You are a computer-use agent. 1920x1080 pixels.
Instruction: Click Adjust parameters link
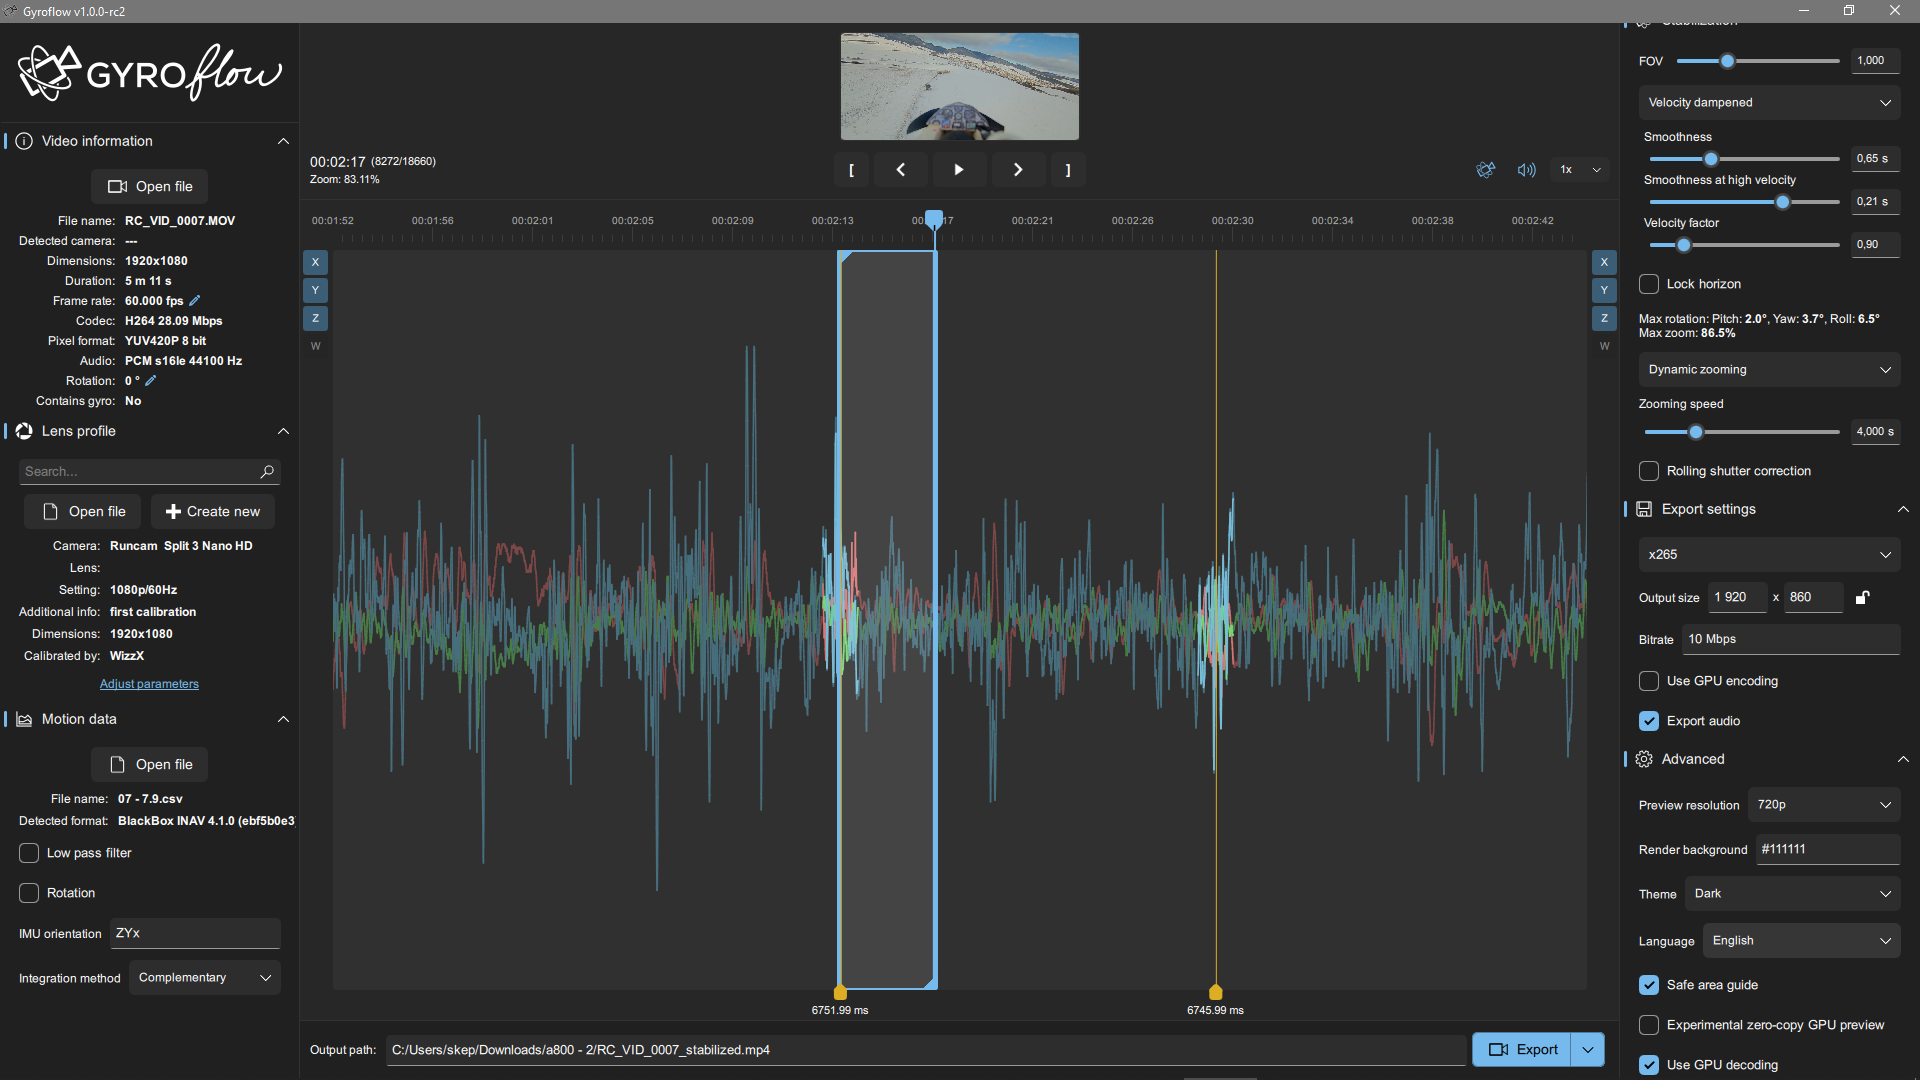(148, 684)
